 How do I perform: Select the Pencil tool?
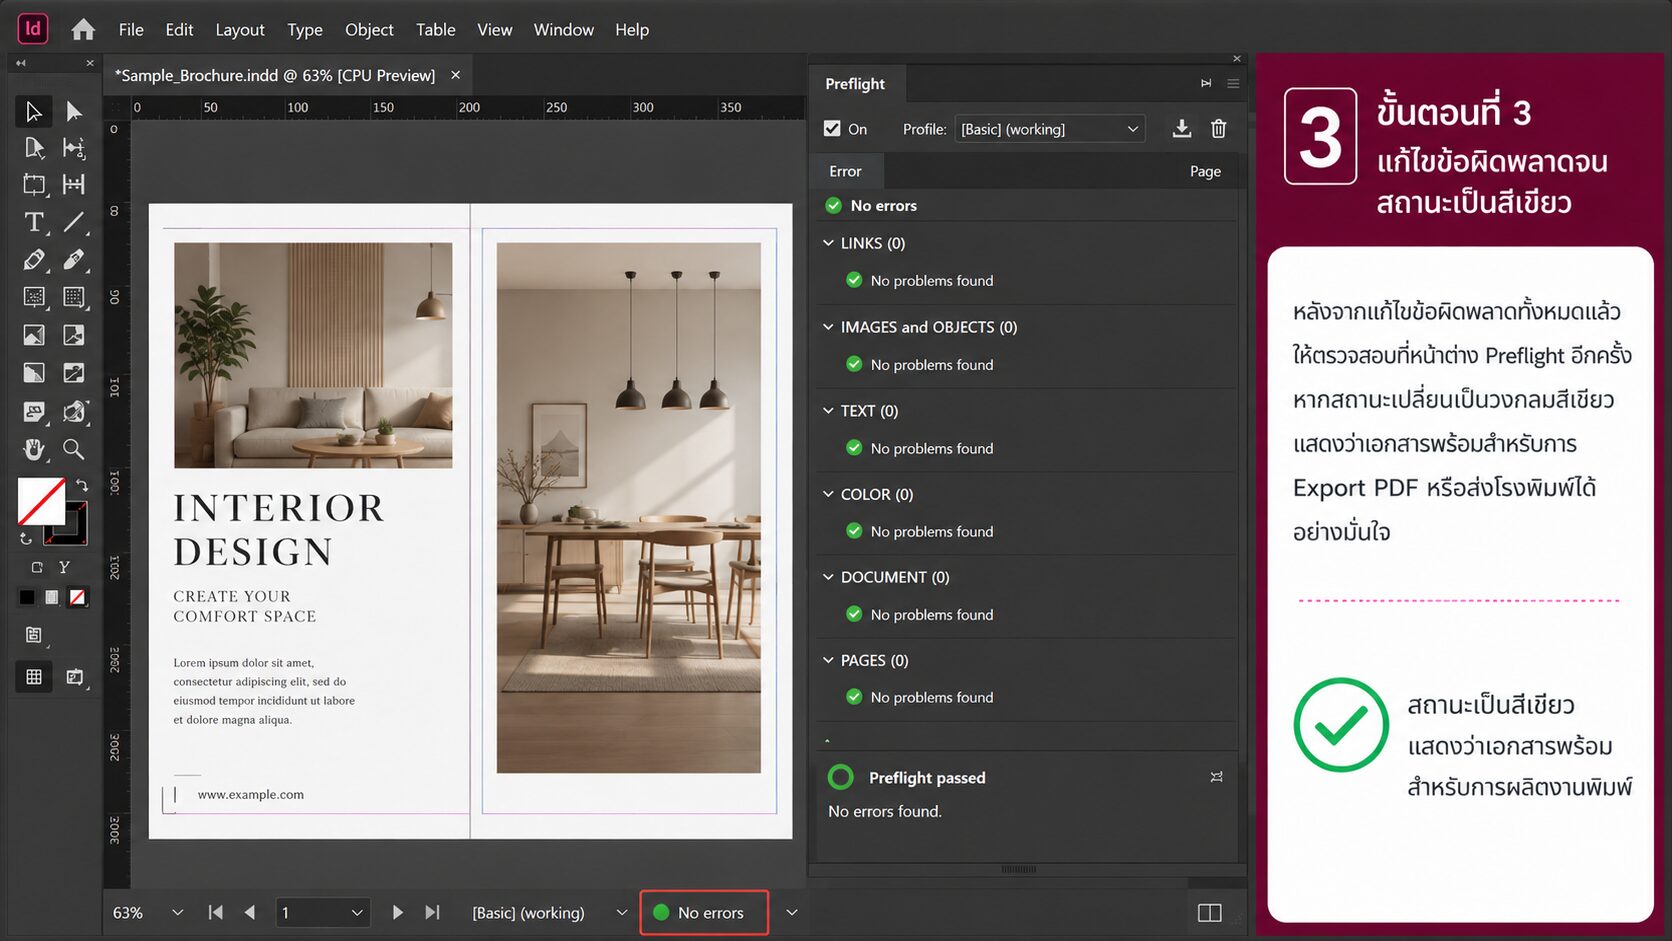tap(73, 260)
